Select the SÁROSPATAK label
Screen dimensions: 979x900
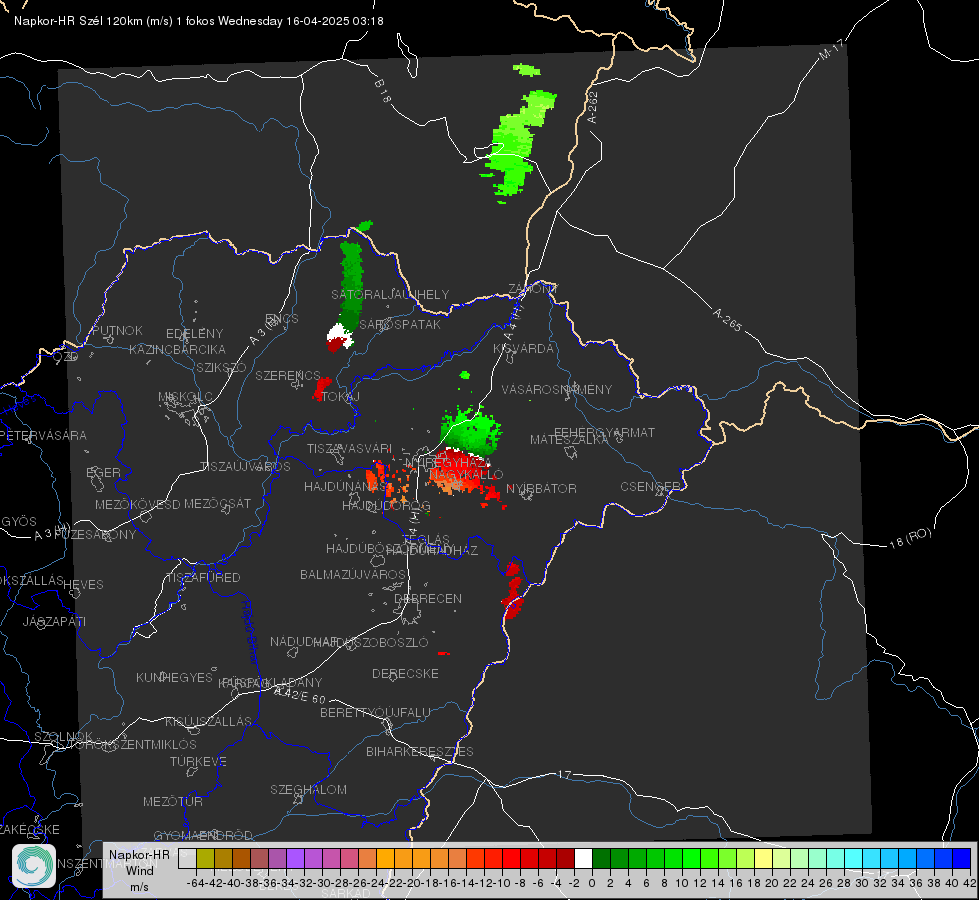click(400, 324)
